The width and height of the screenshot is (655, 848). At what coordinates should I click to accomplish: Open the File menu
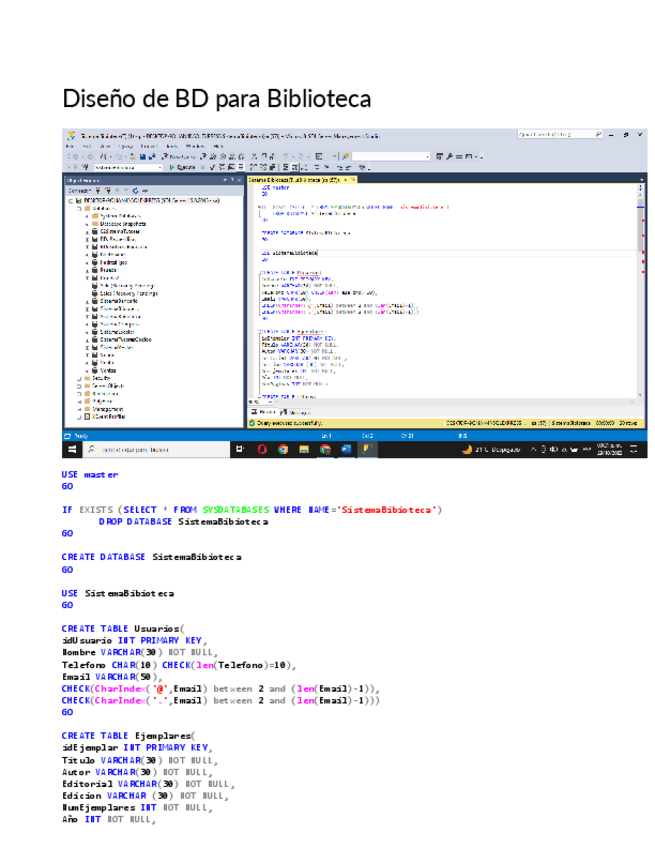tap(68, 146)
